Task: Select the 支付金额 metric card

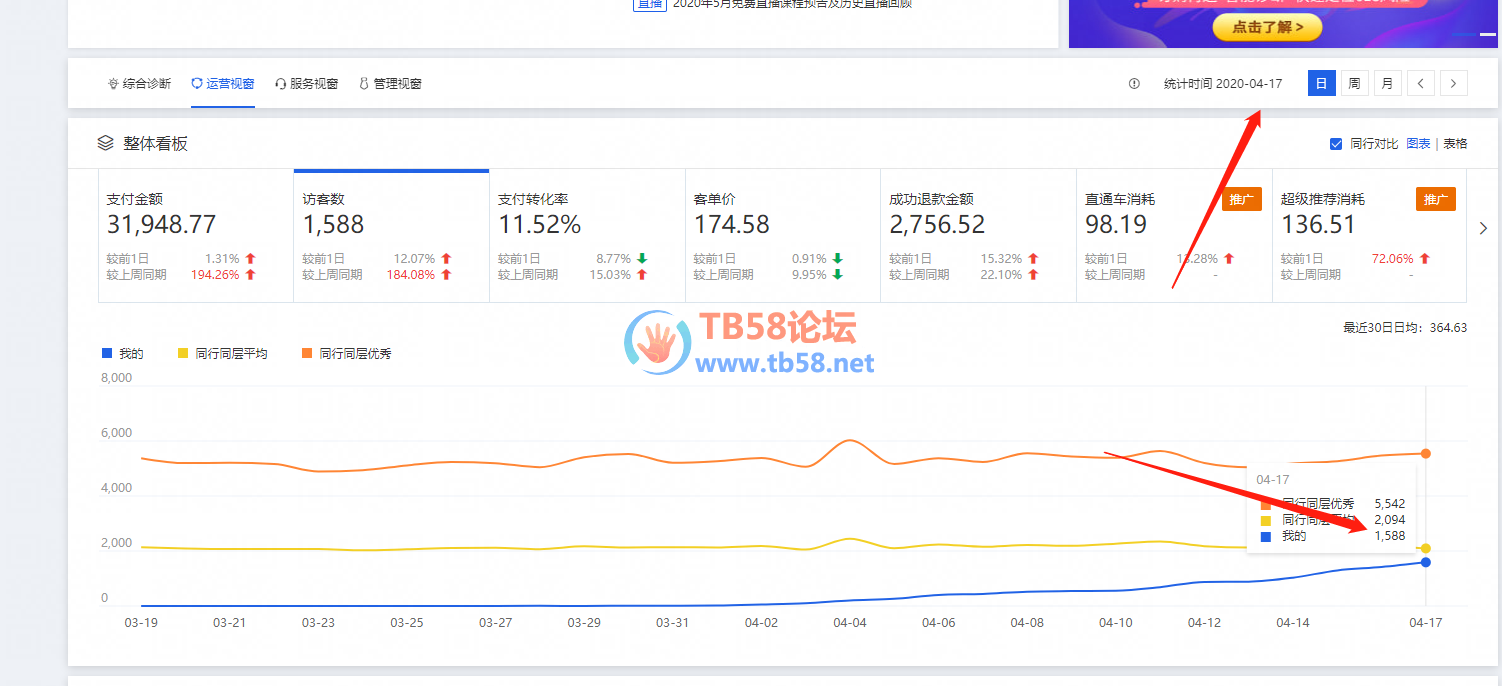Action: coord(195,236)
